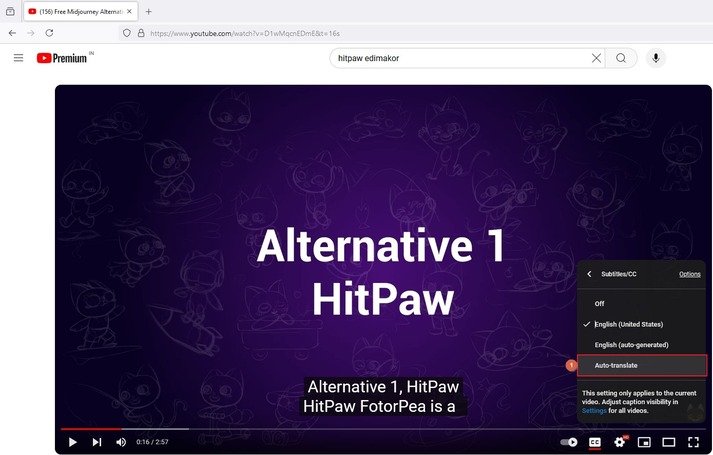Toggle the autoplay switch
Viewport: 713px width, 455px height.
point(568,442)
